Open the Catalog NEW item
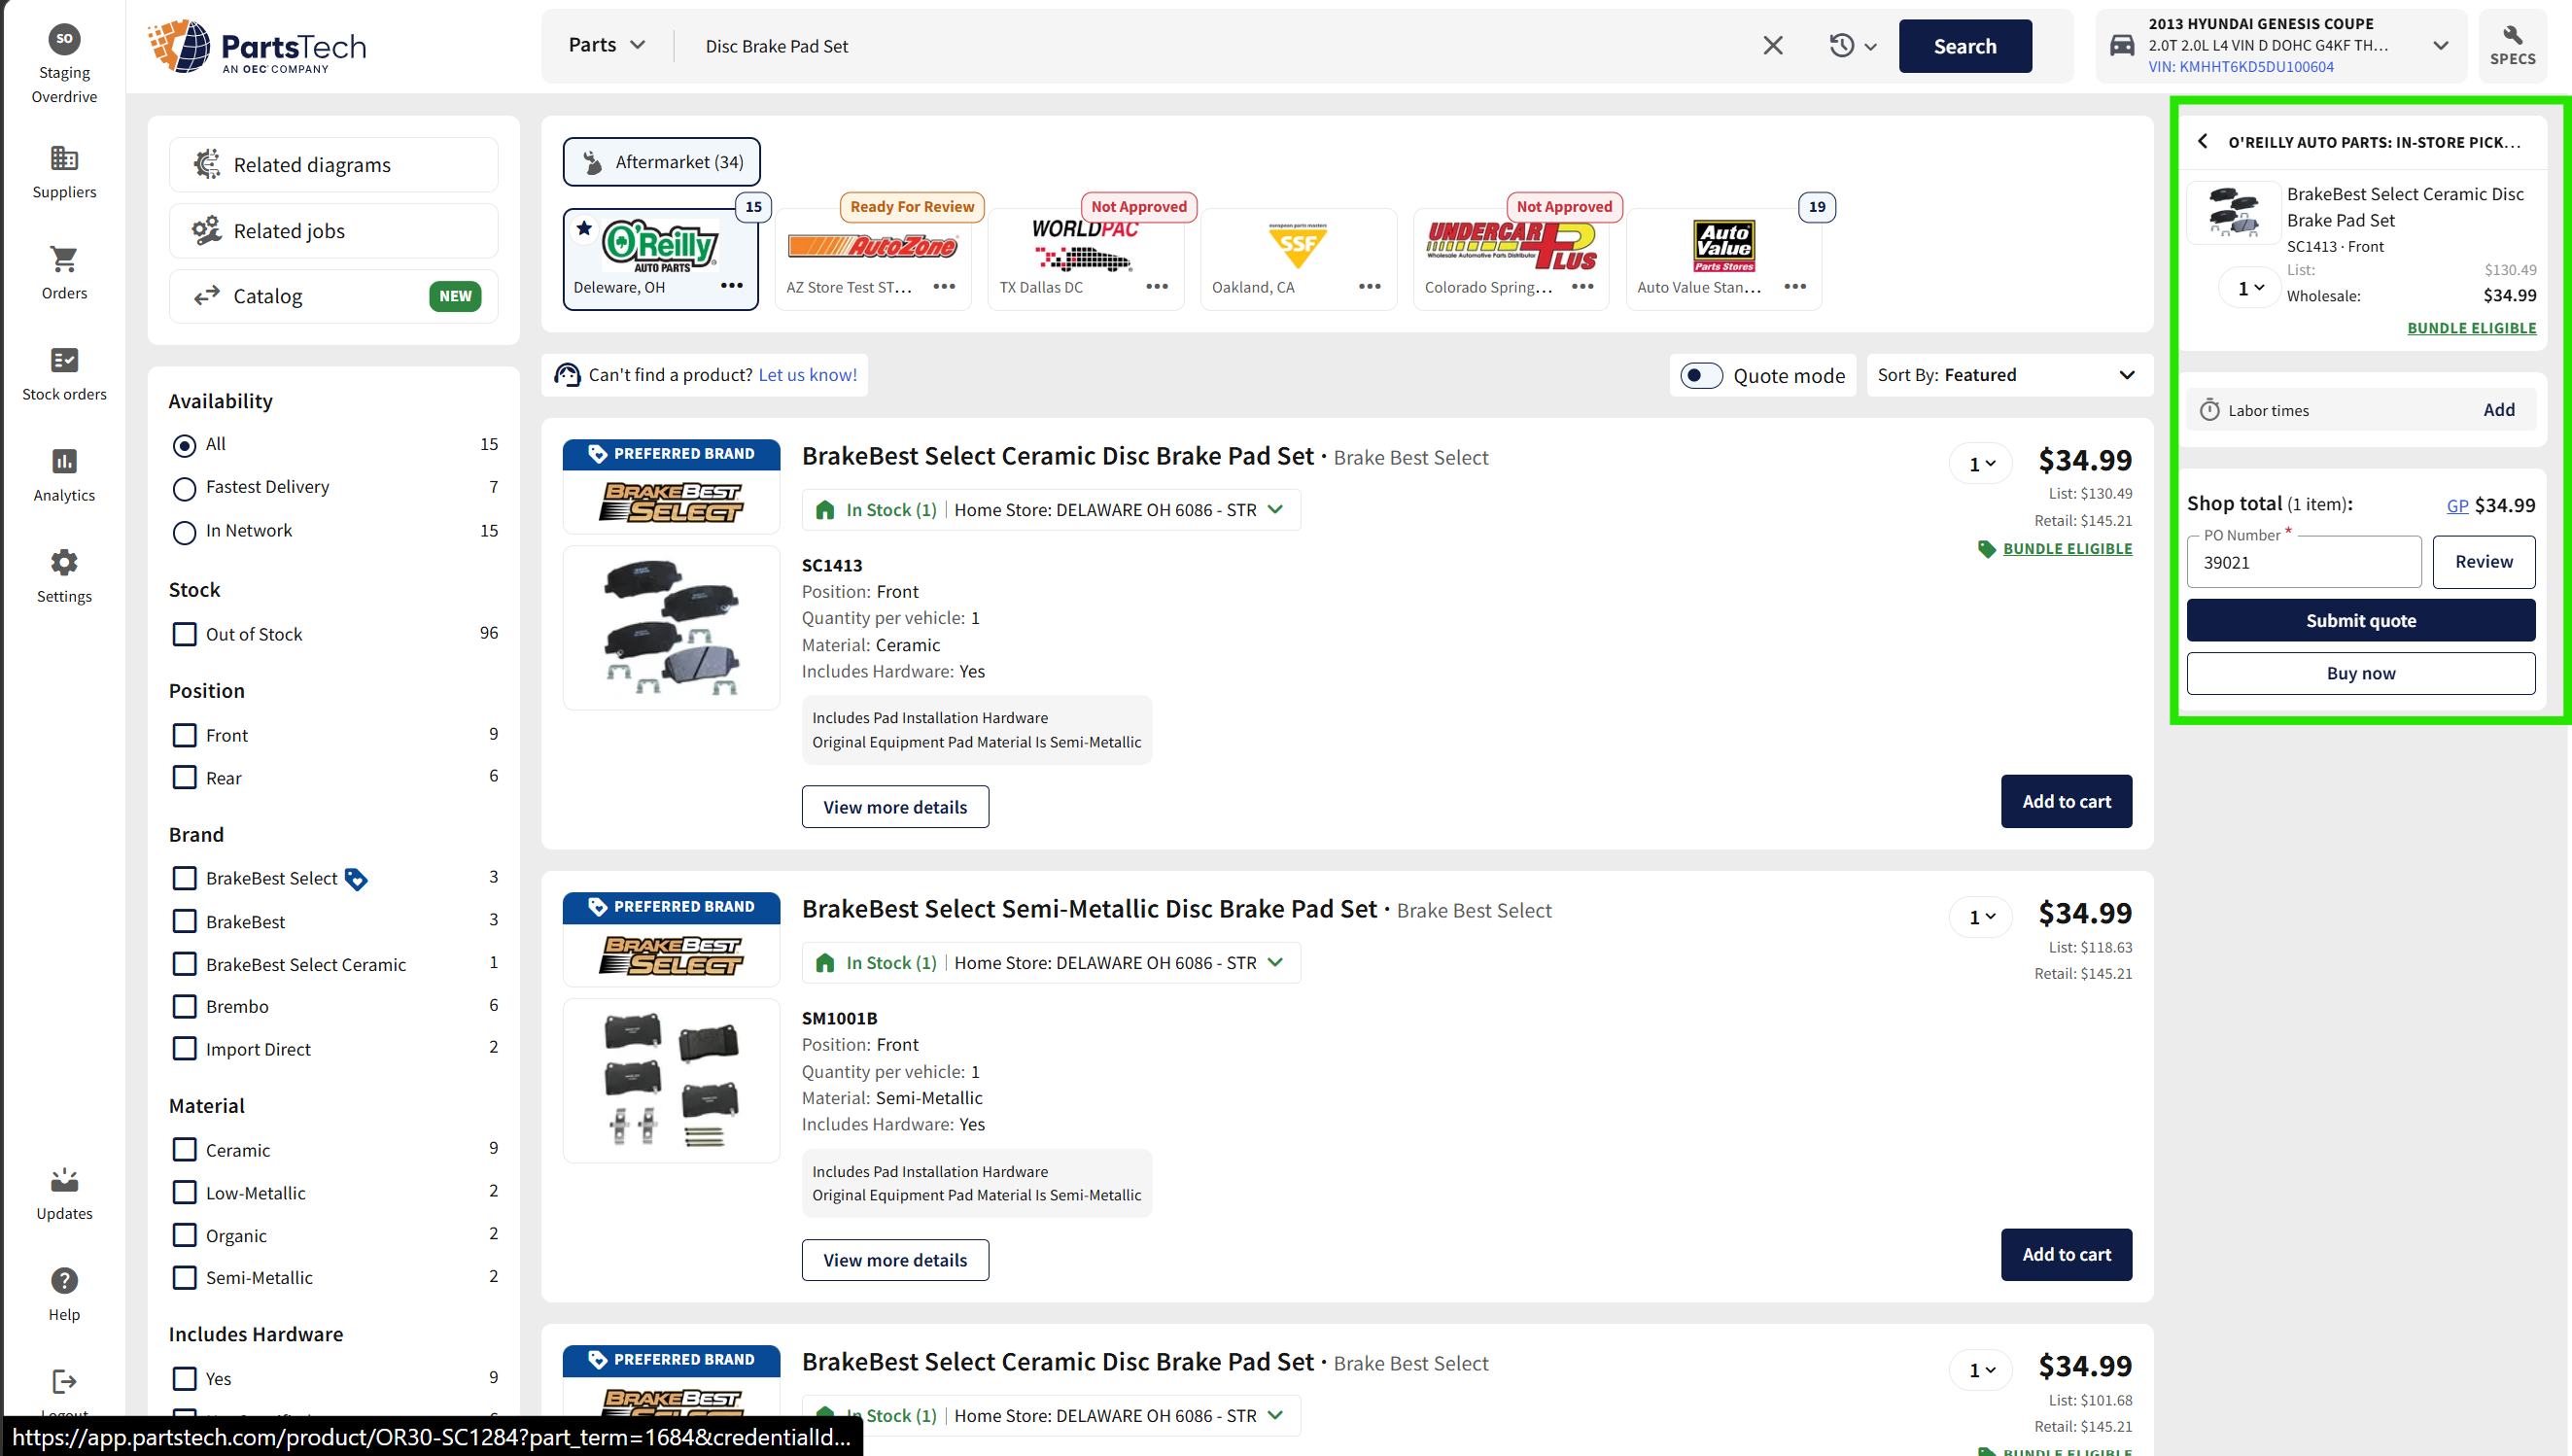2572x1456 pixels. coord(333,296)
